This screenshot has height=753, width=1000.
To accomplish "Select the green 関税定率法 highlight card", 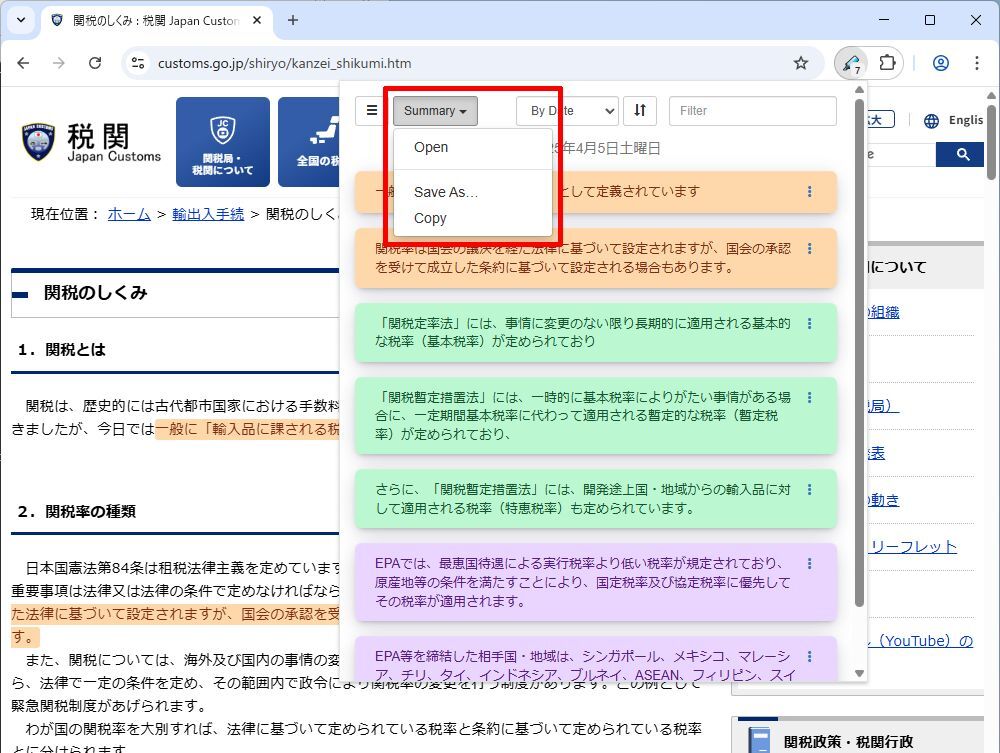I will coord(596,333).
